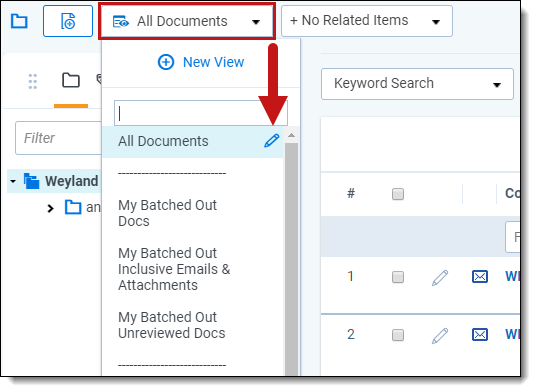Click the folder Filter input field
This screenshot has width=536, height=392.
pyautogui.click(x=58, y=138)
